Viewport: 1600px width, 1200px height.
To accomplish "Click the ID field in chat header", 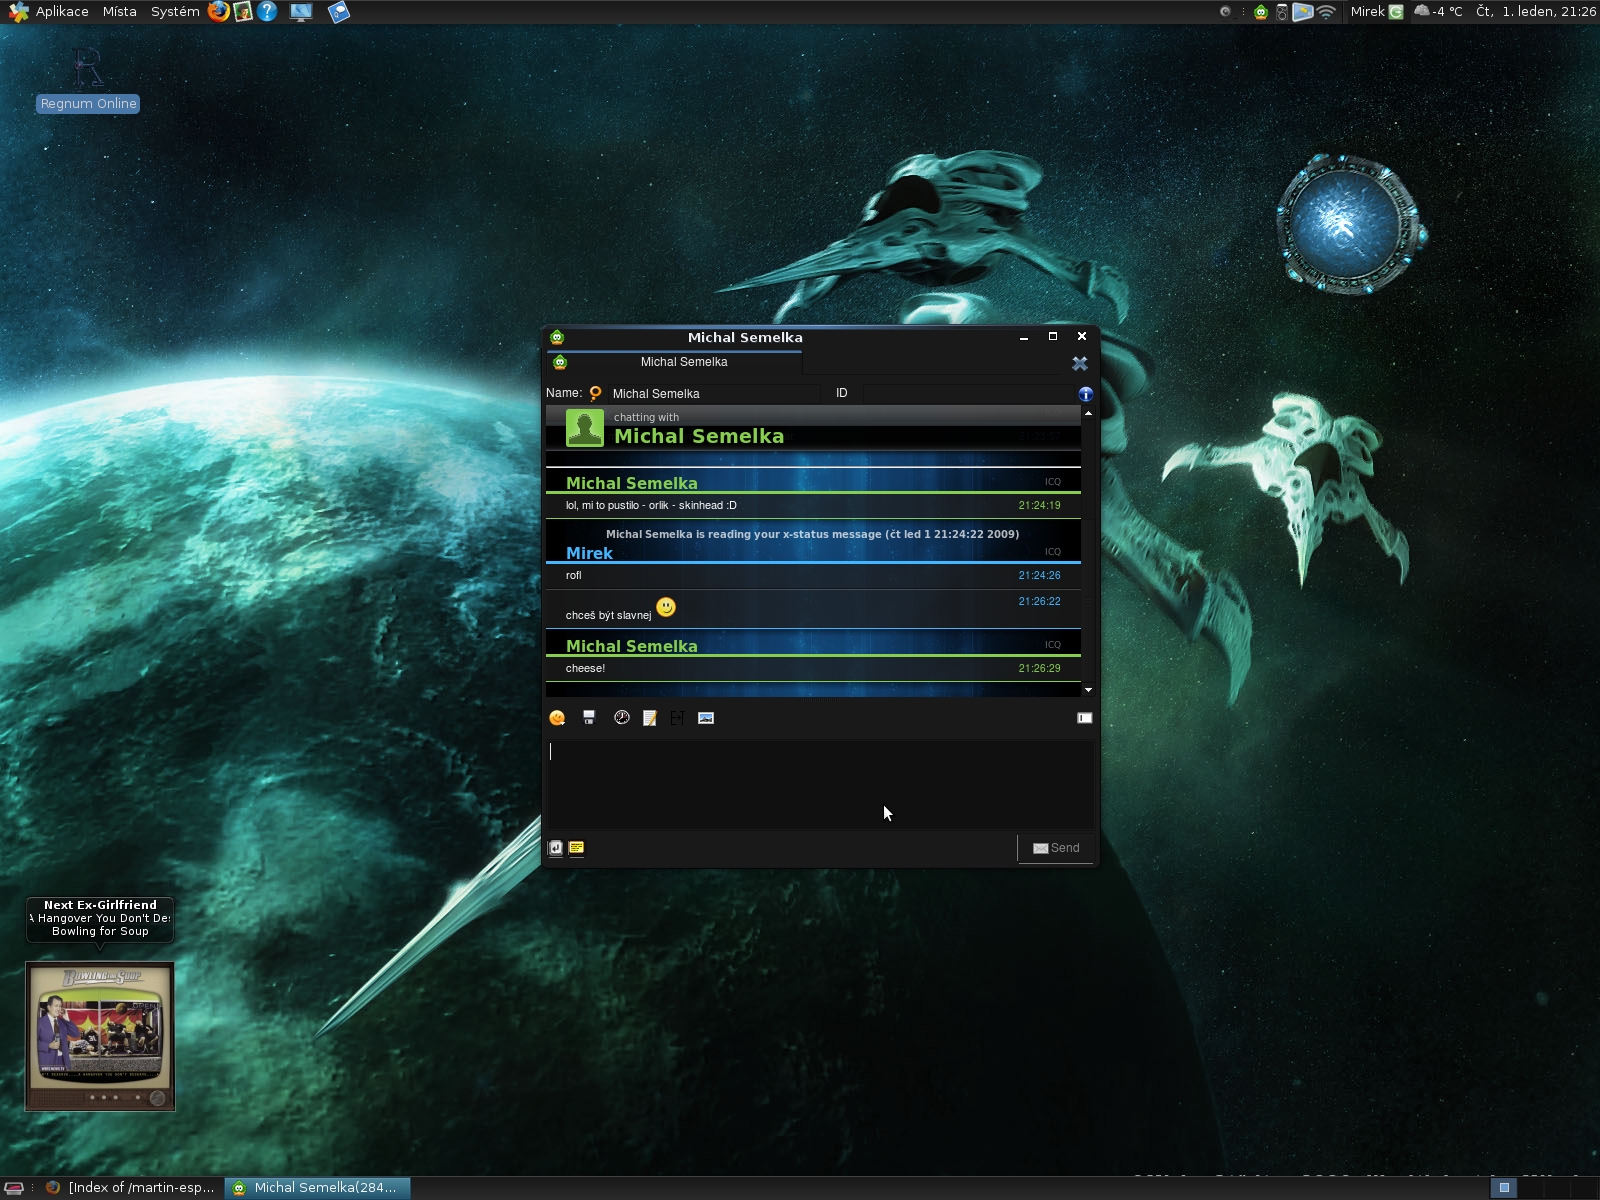I will click(x=968, y=394).
